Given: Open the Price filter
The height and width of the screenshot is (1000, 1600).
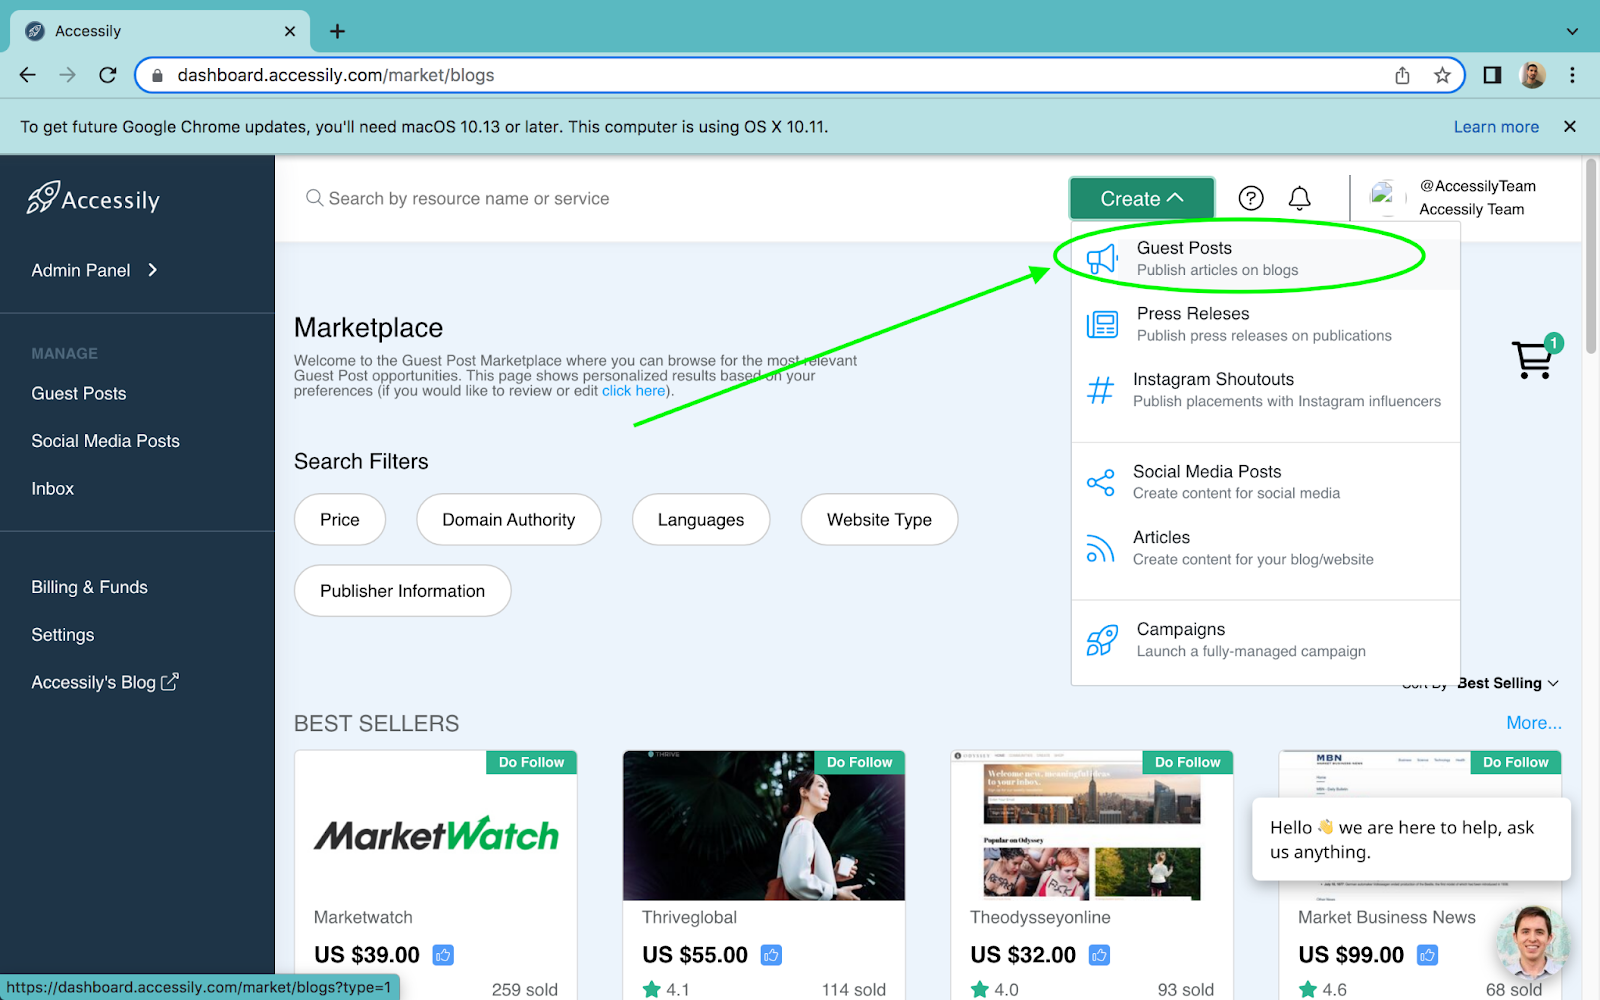Looking at the screenshot, I should 340,520.
